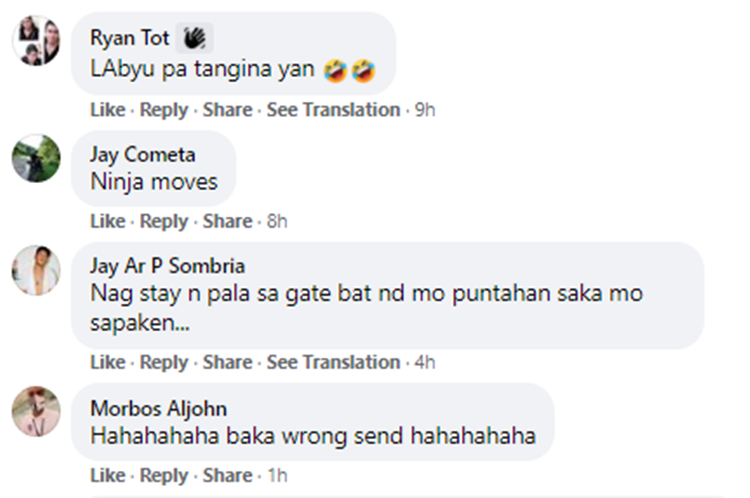Click Jay Cometa's profile avatar
The width and height of the screenshot is (750, 498).
click(x=36, y=159)
